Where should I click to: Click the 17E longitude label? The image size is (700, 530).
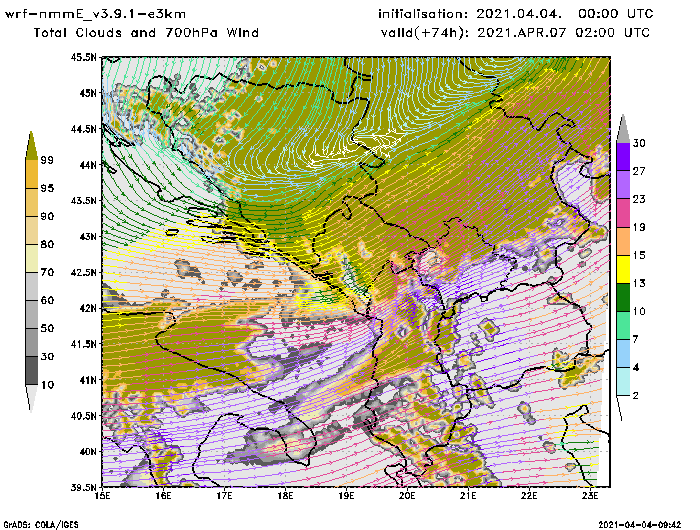[x=224, y=496]
